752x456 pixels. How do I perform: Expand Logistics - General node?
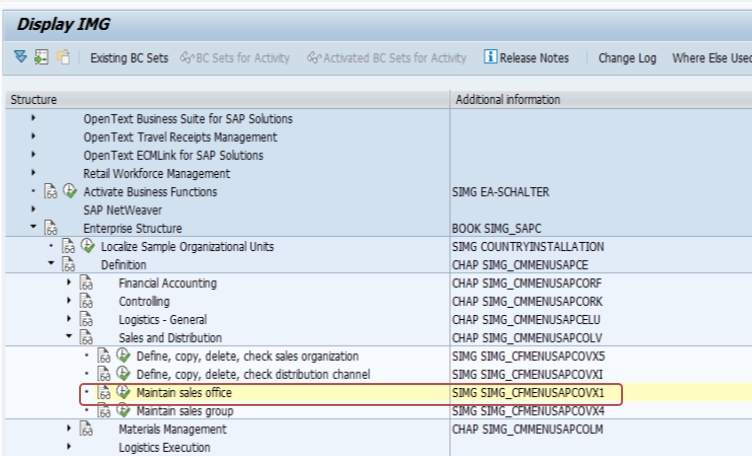[69, 318]
